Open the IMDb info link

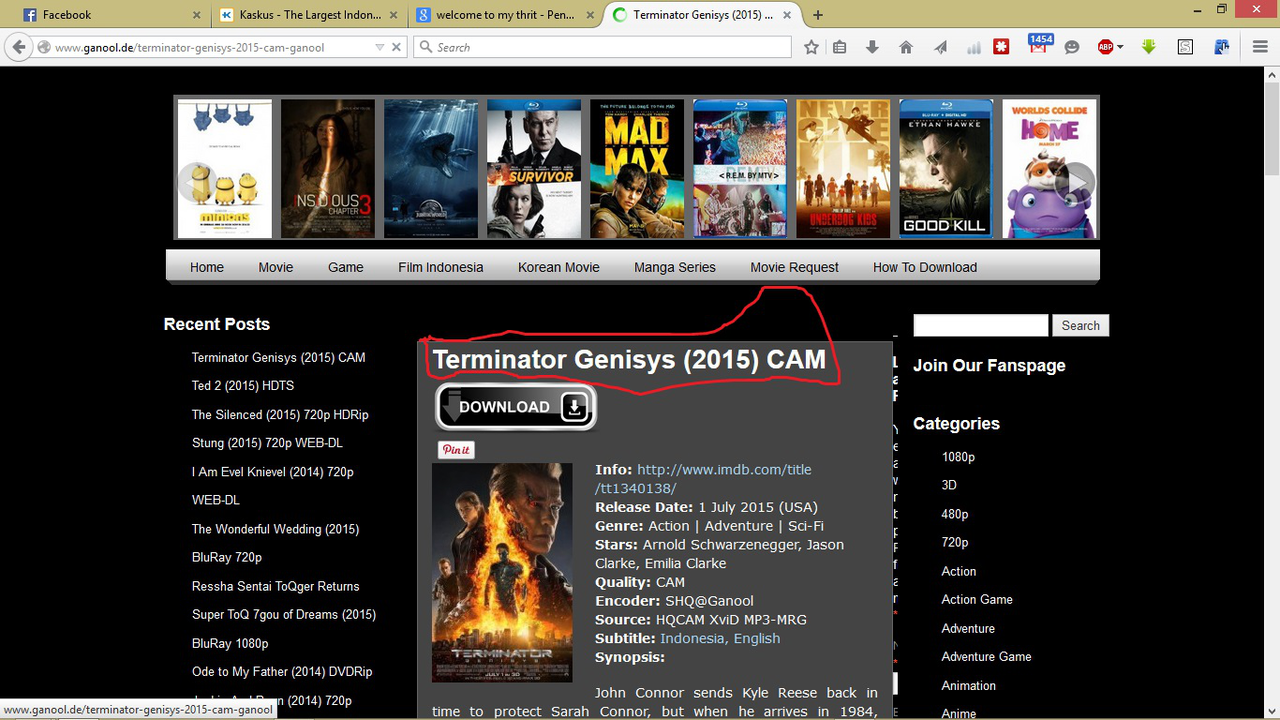tap(703, 479)
